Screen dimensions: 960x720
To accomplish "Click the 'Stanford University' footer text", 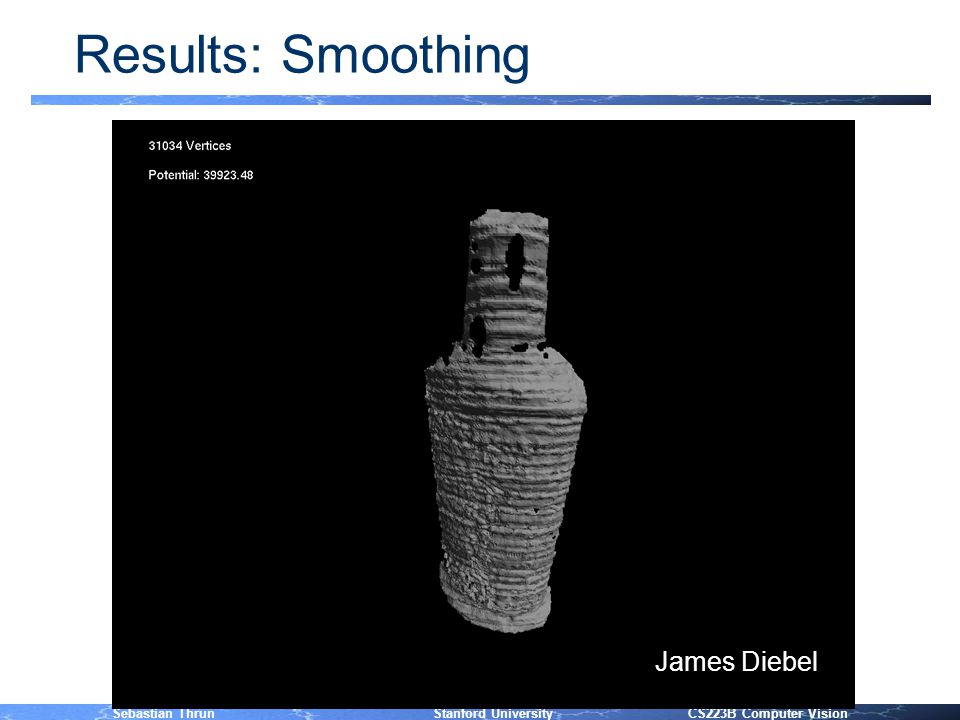I will tap(493, 713).
